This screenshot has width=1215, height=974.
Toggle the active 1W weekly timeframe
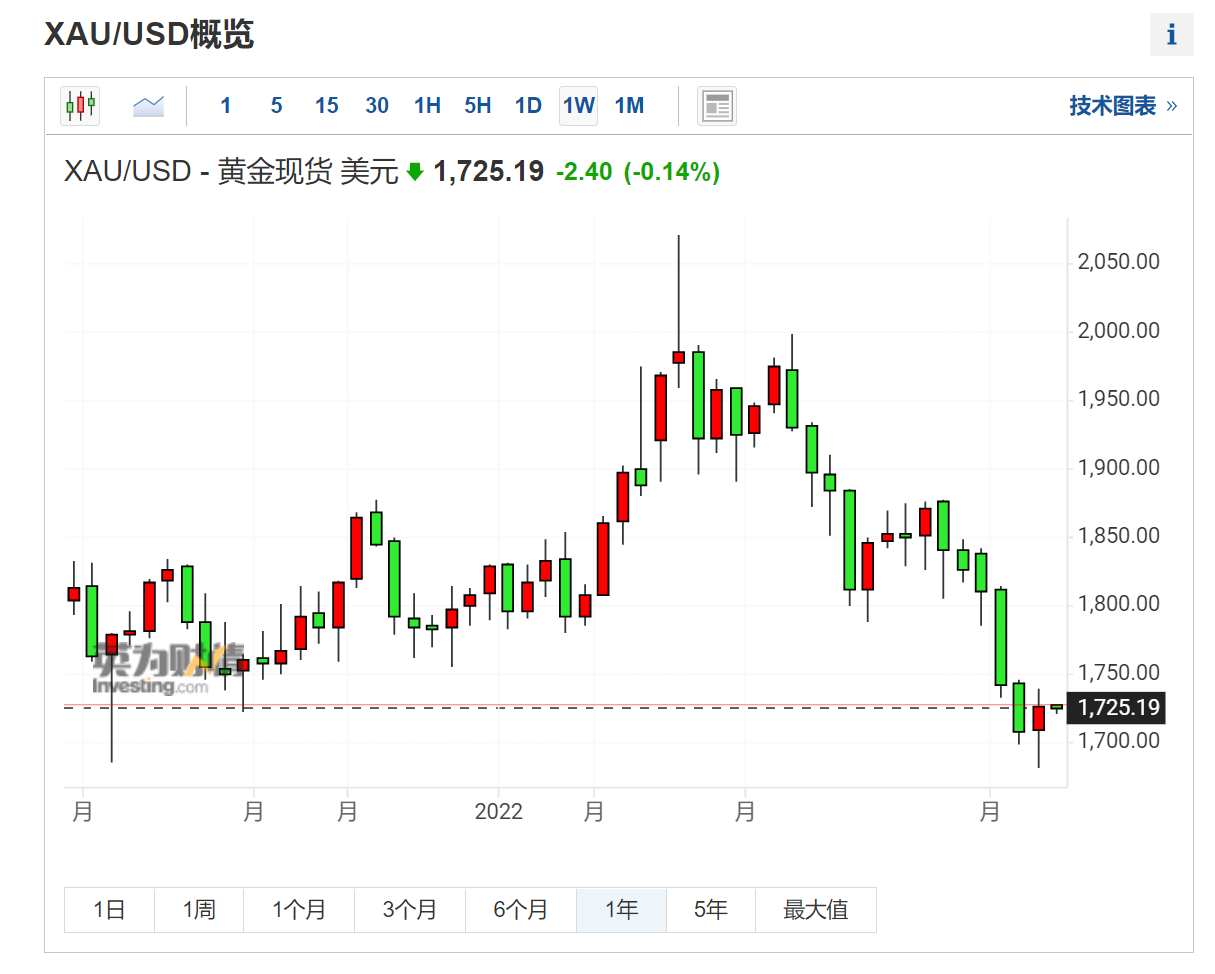578,105
